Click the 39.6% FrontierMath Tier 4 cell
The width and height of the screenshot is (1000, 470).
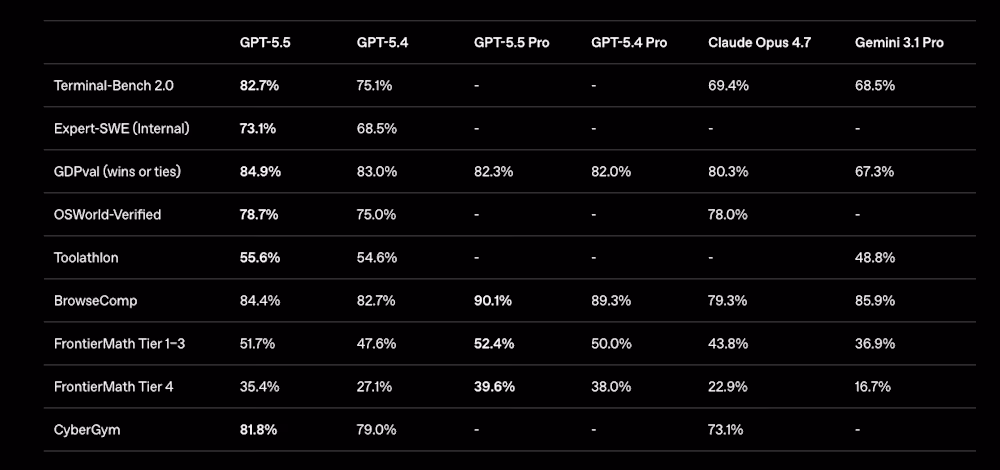point(494,387)
